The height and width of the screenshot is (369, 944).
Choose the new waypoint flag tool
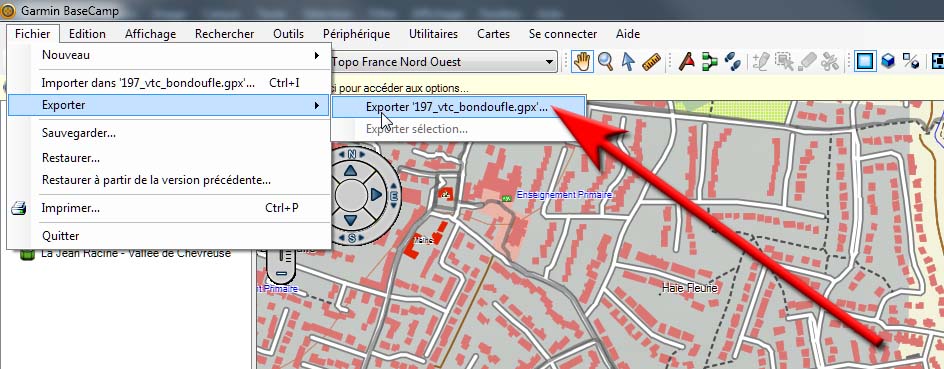pyautogui.click(x=687, y=61)
